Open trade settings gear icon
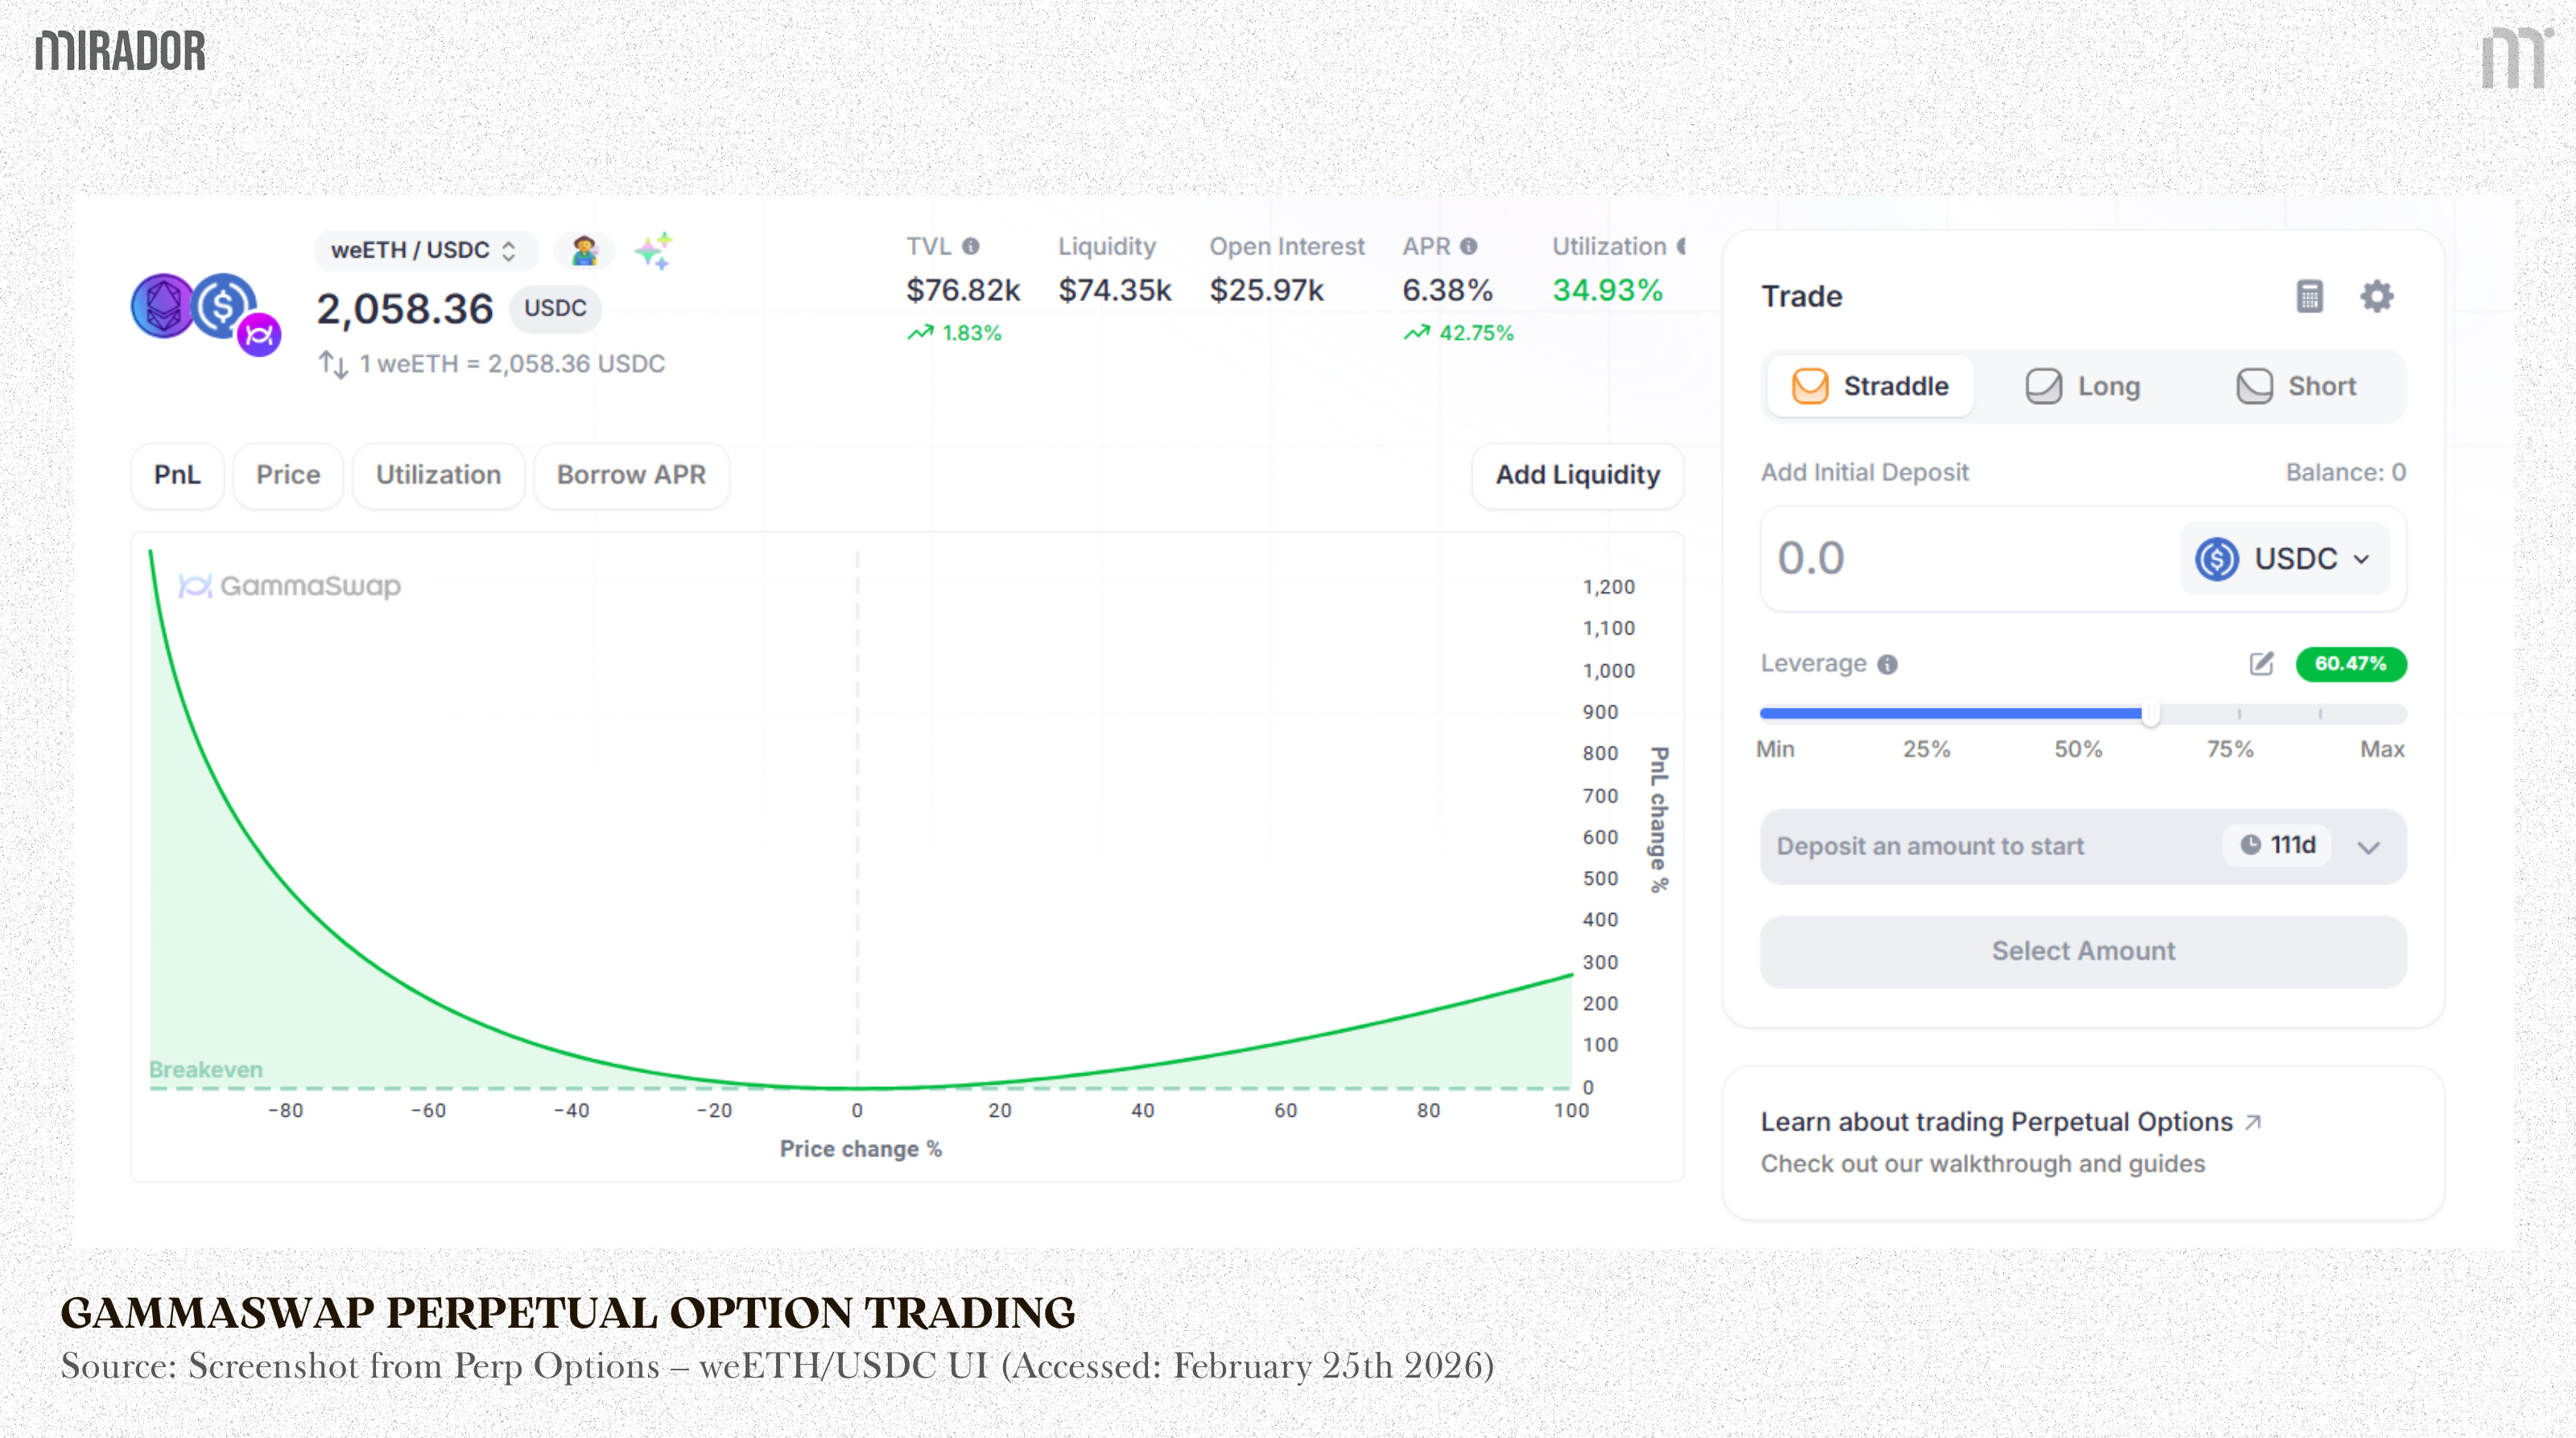2576x1438 pixels. pos(2377,296)
